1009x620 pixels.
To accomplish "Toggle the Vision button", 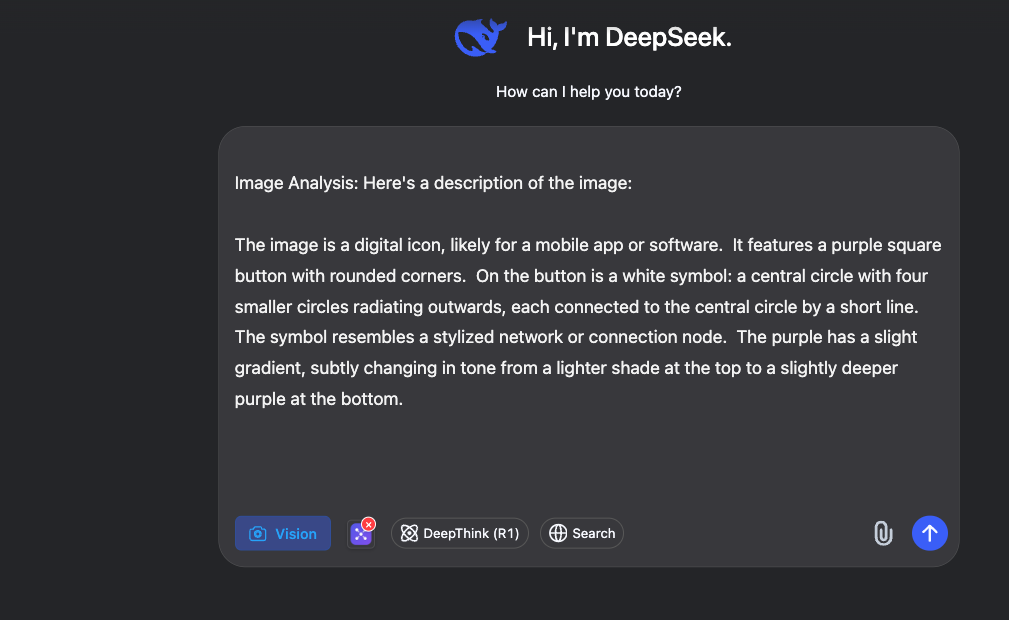I will click(x=282, y=533).
